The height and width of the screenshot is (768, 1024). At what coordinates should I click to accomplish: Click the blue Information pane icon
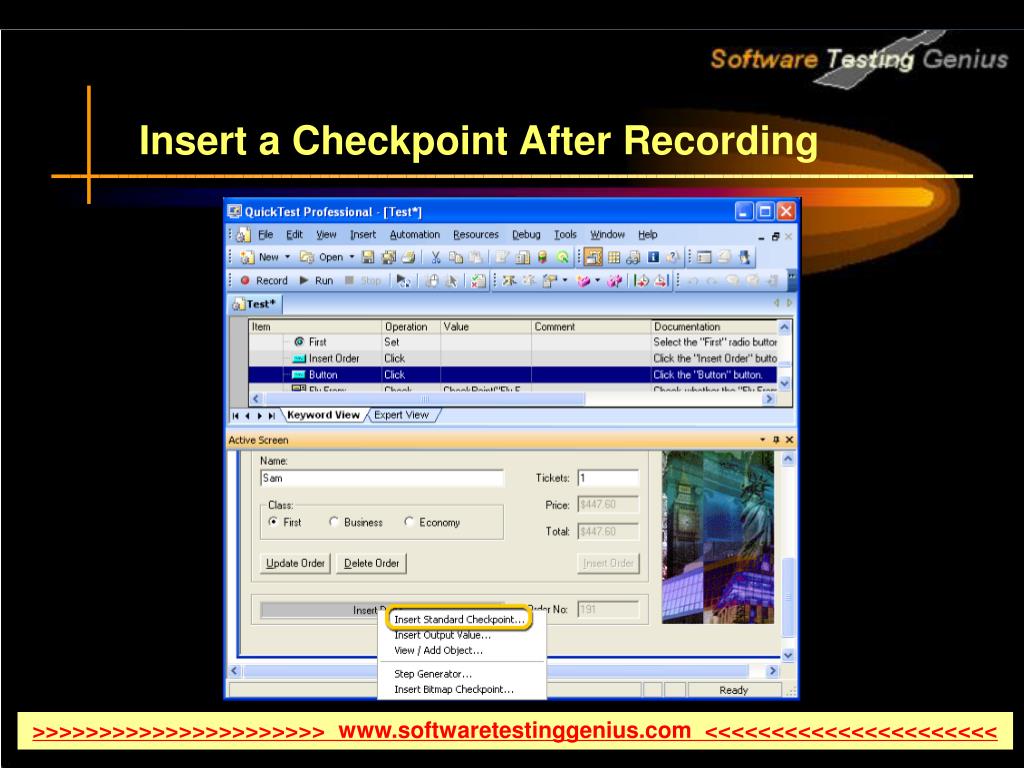(x=653, y=257)
